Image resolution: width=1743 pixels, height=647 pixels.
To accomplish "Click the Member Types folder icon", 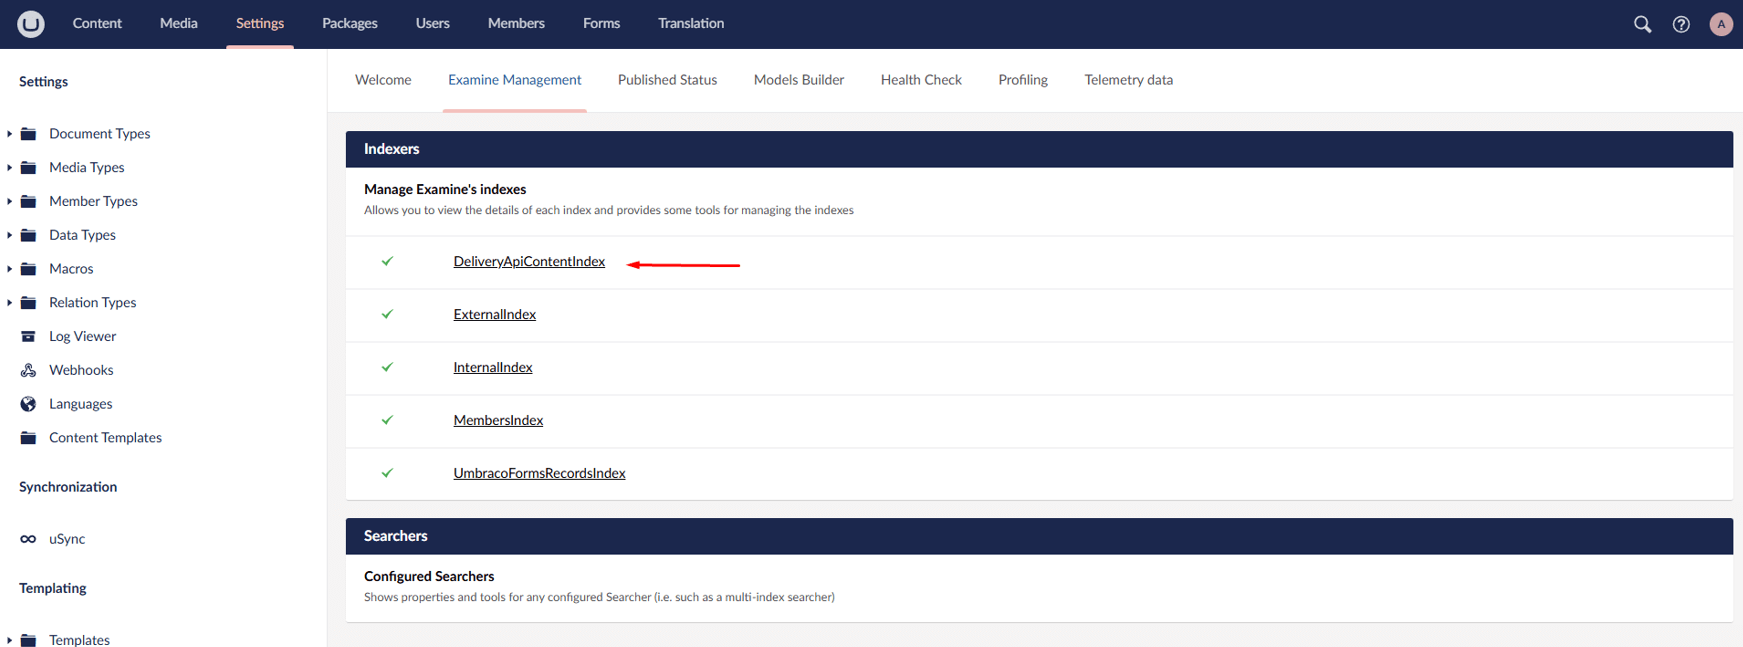I will tap(28, 202).
